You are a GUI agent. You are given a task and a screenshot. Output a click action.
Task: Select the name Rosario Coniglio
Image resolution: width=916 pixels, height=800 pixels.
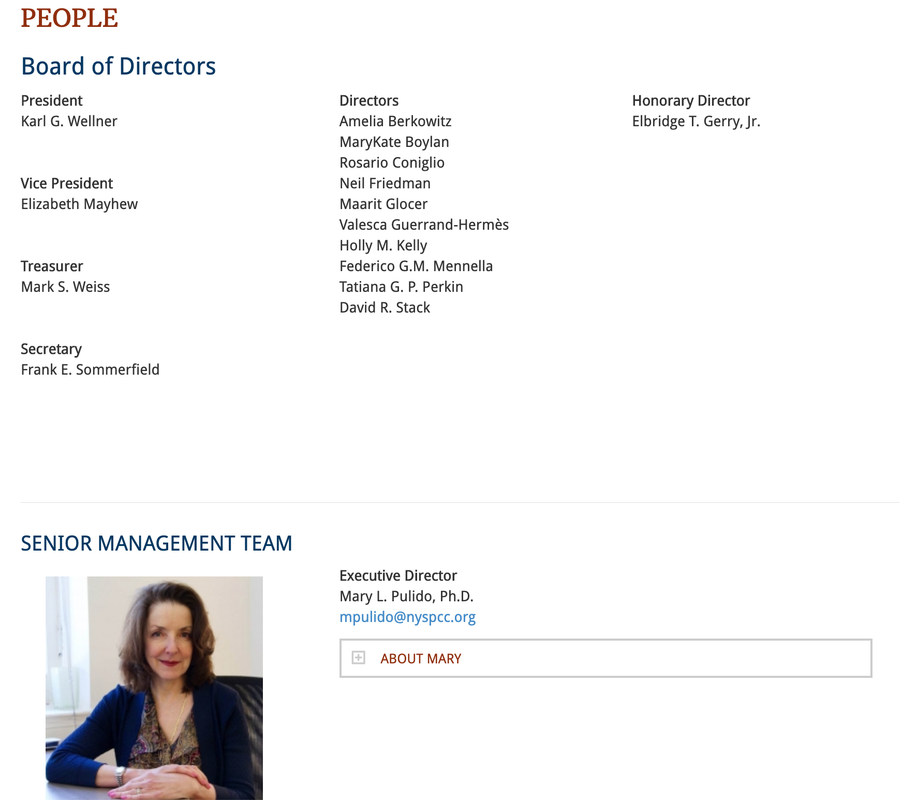392,163
